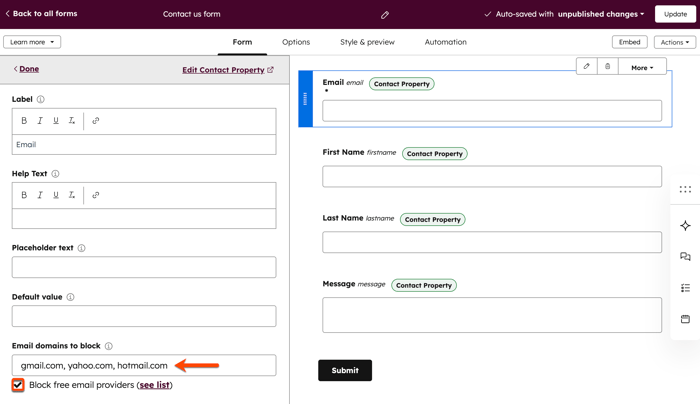Click the Update button

point(675,14)
